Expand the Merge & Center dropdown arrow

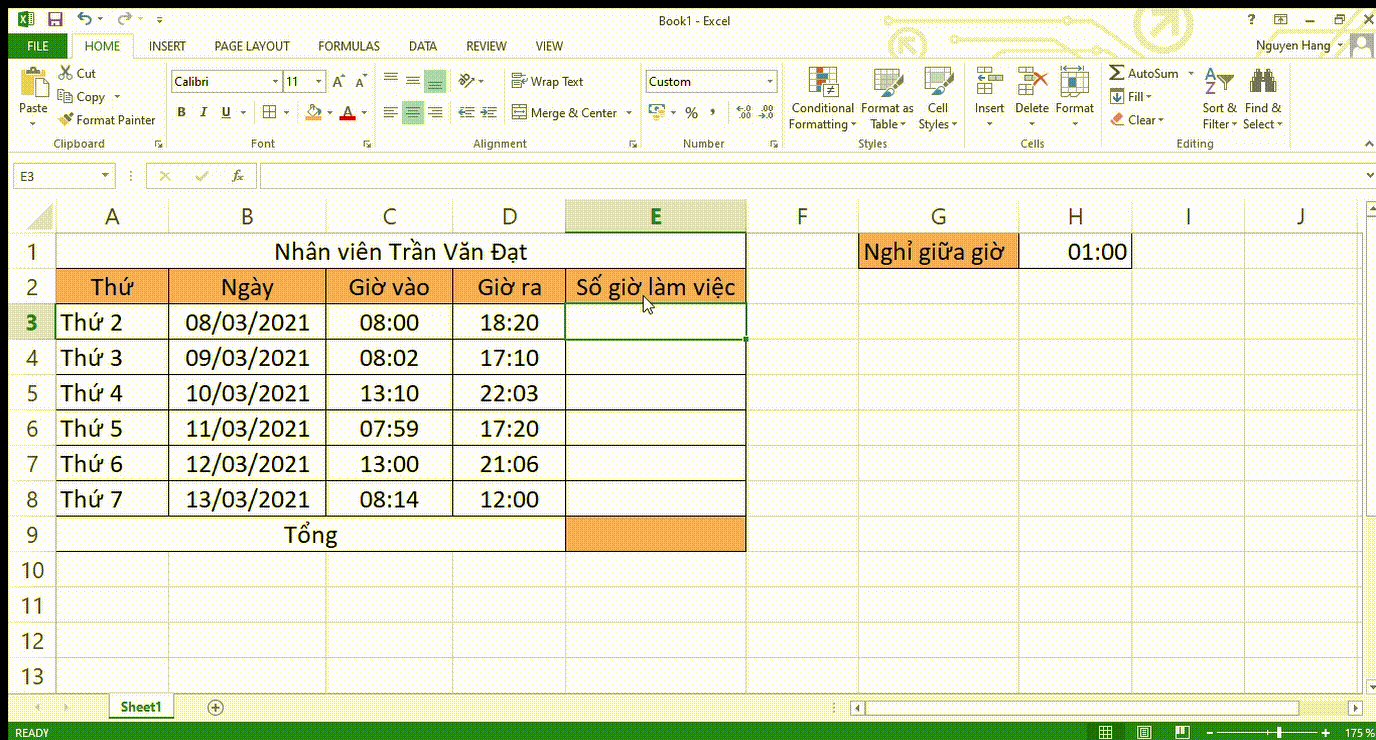pyautogui.click(x=629, y=113)
